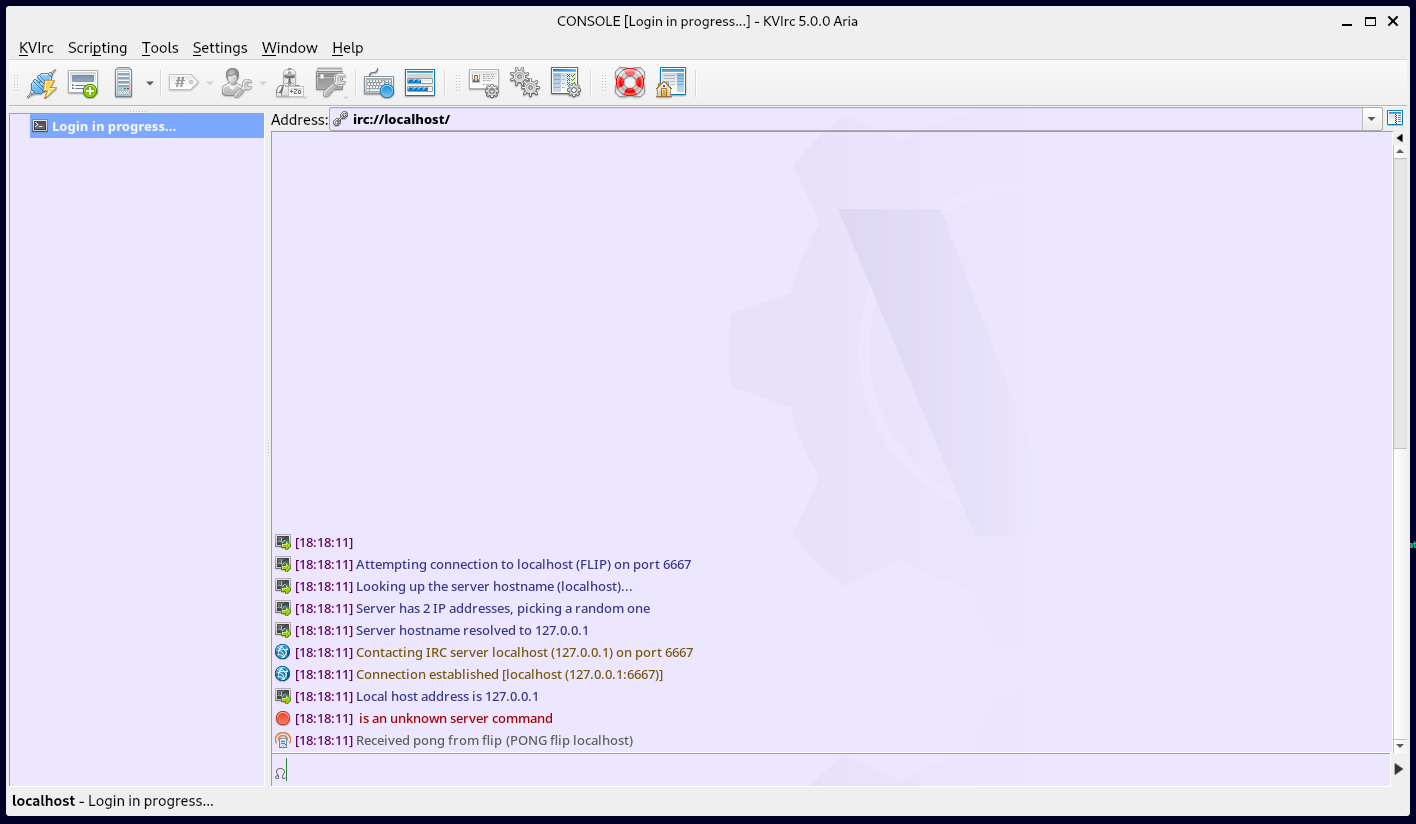This screenshot has height=824, width=1416.
Task: Minimize the KVIrc window
Action: coord(1349,21)
